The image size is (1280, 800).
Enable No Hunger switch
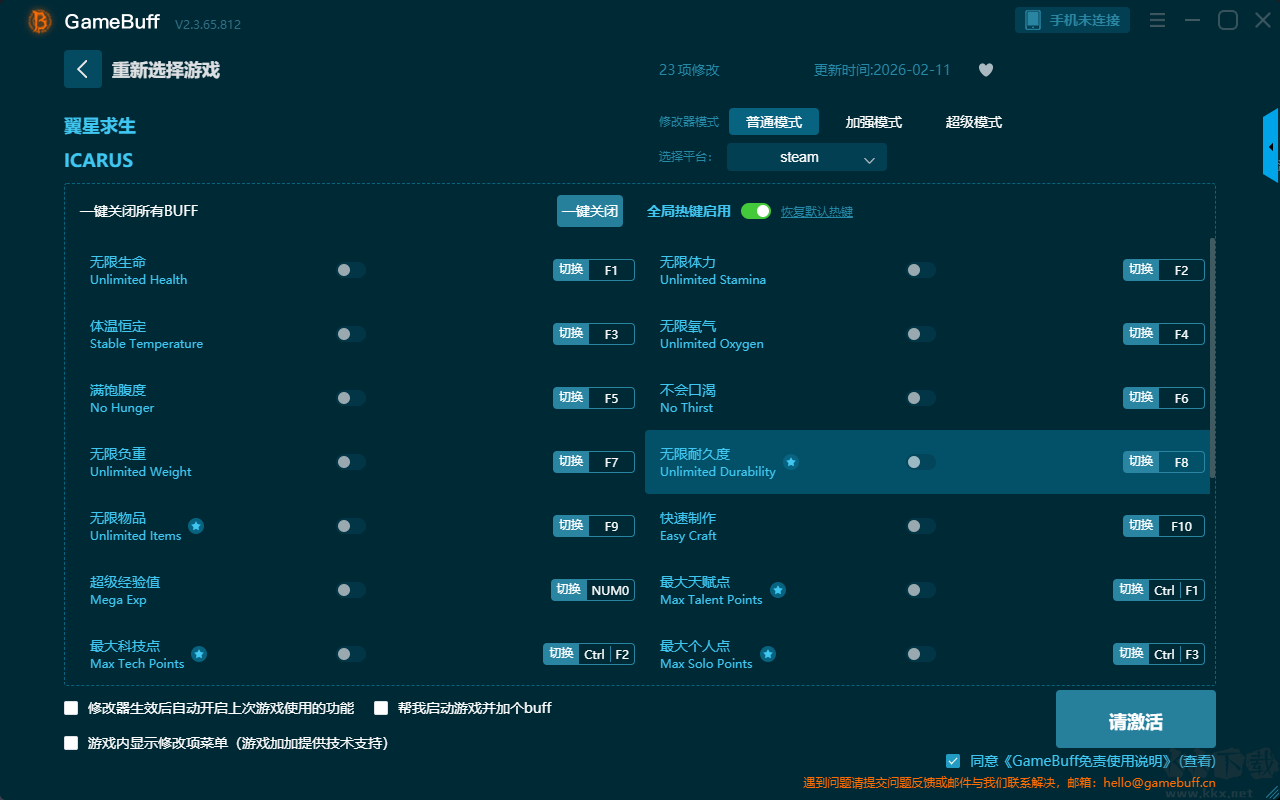click(351, 398)
